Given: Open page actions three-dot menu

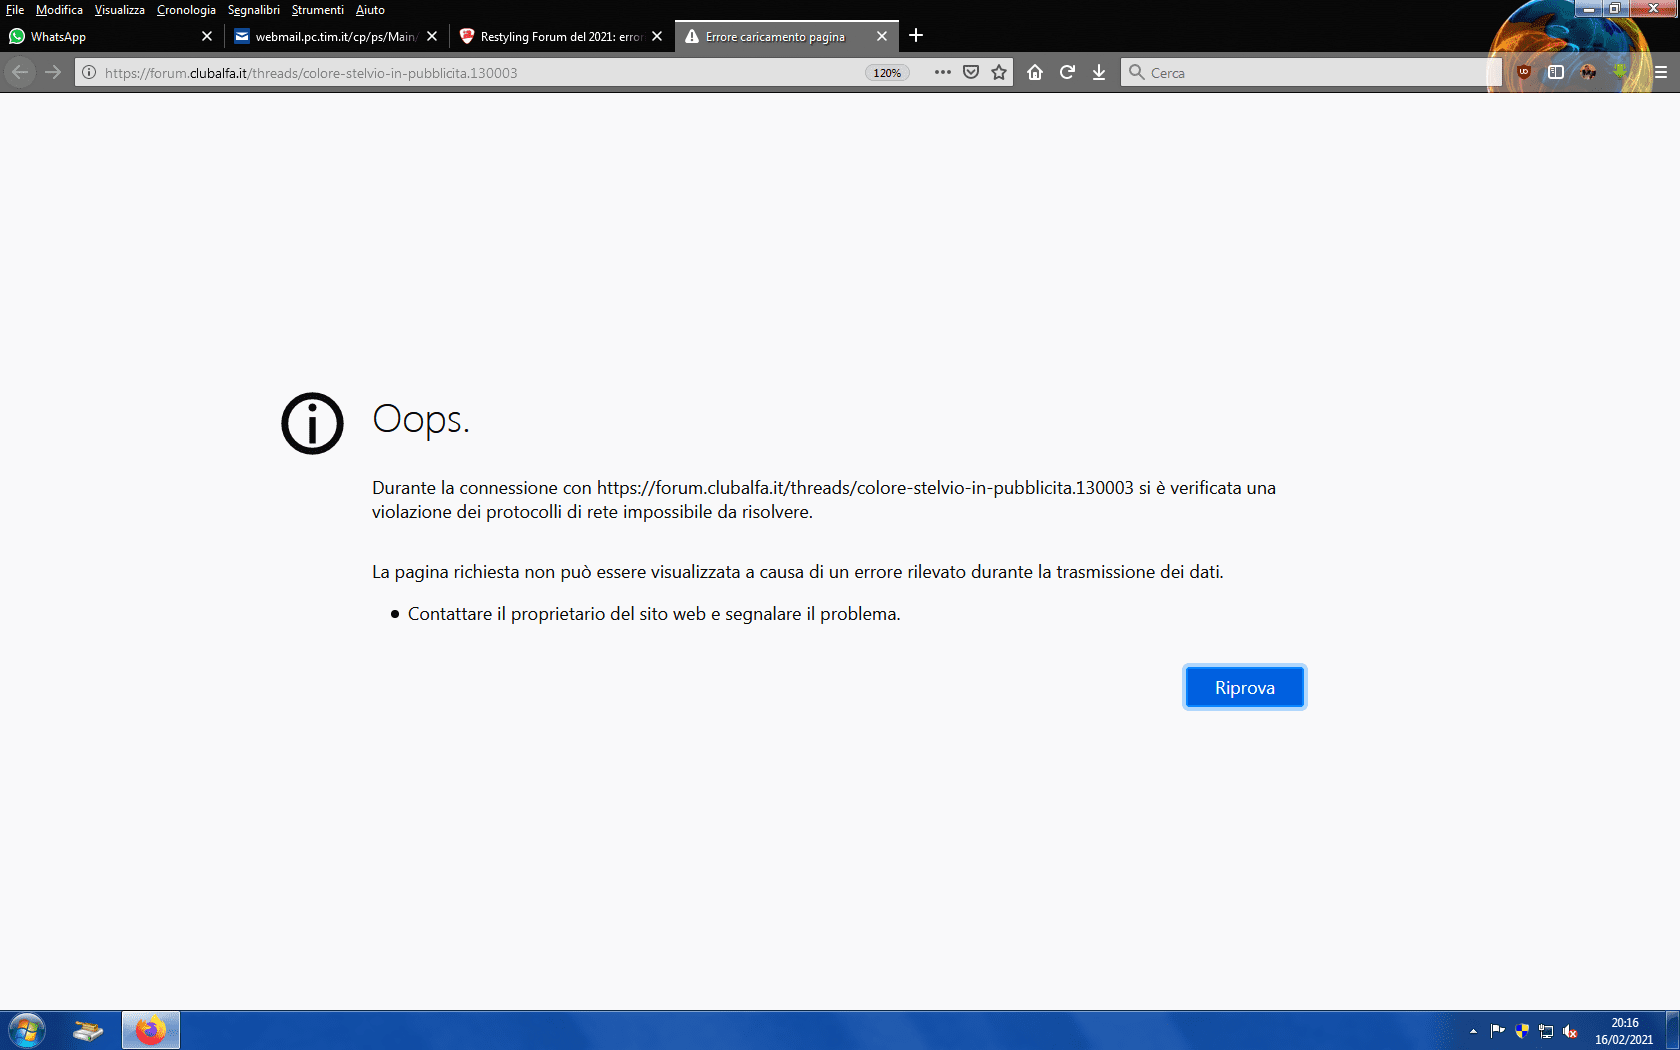Looking at the screenshot, I should click(x=942, y=72).
